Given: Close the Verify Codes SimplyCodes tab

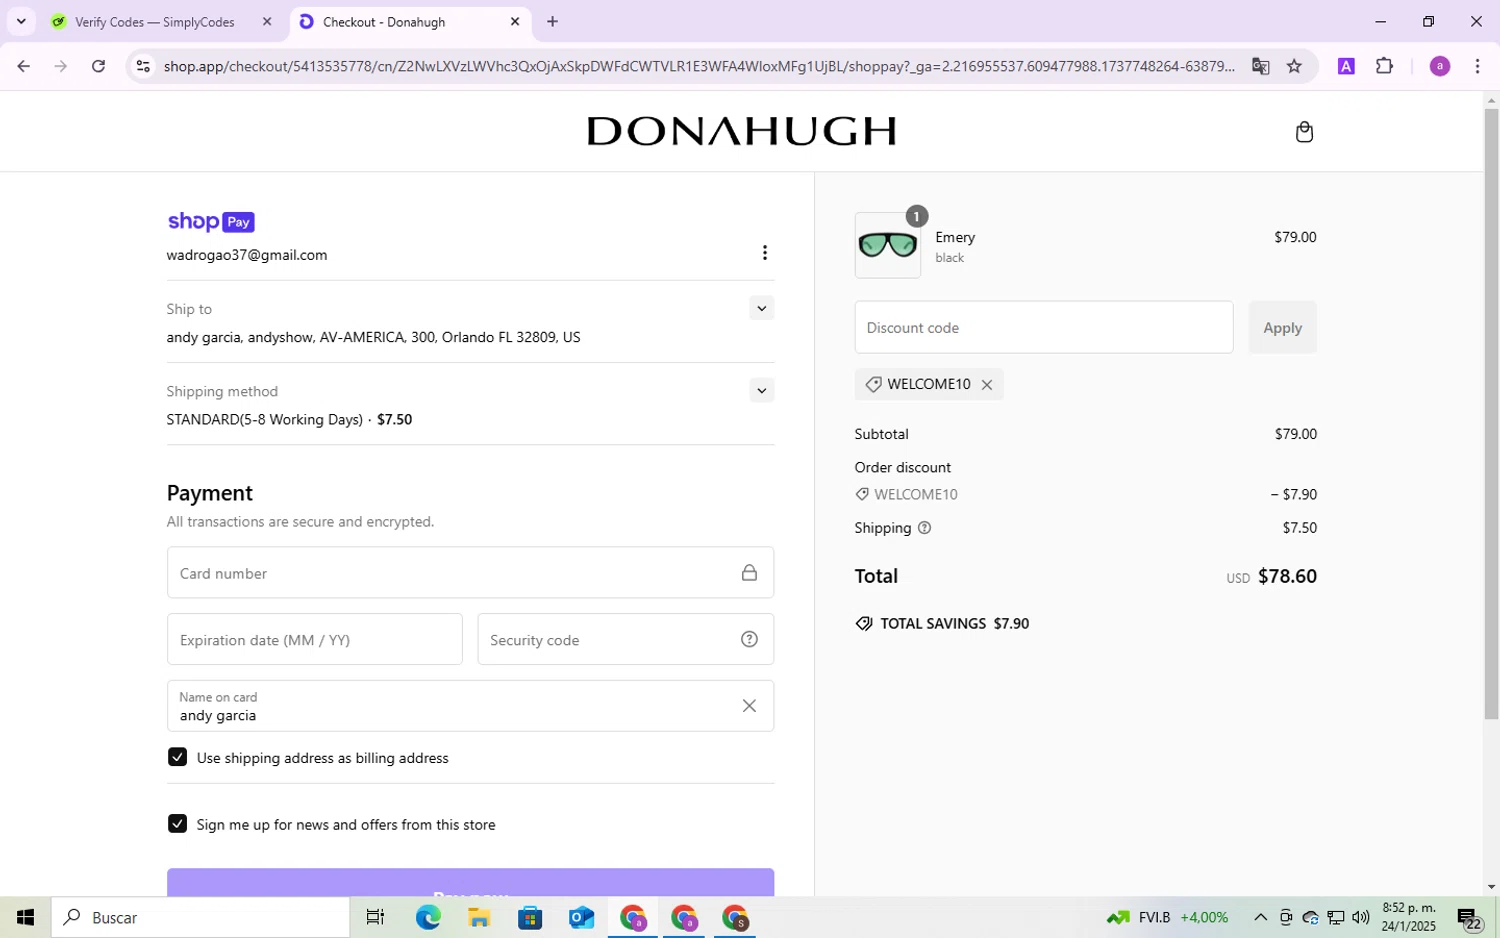Looking at the screenshot, I should [267, 22].
